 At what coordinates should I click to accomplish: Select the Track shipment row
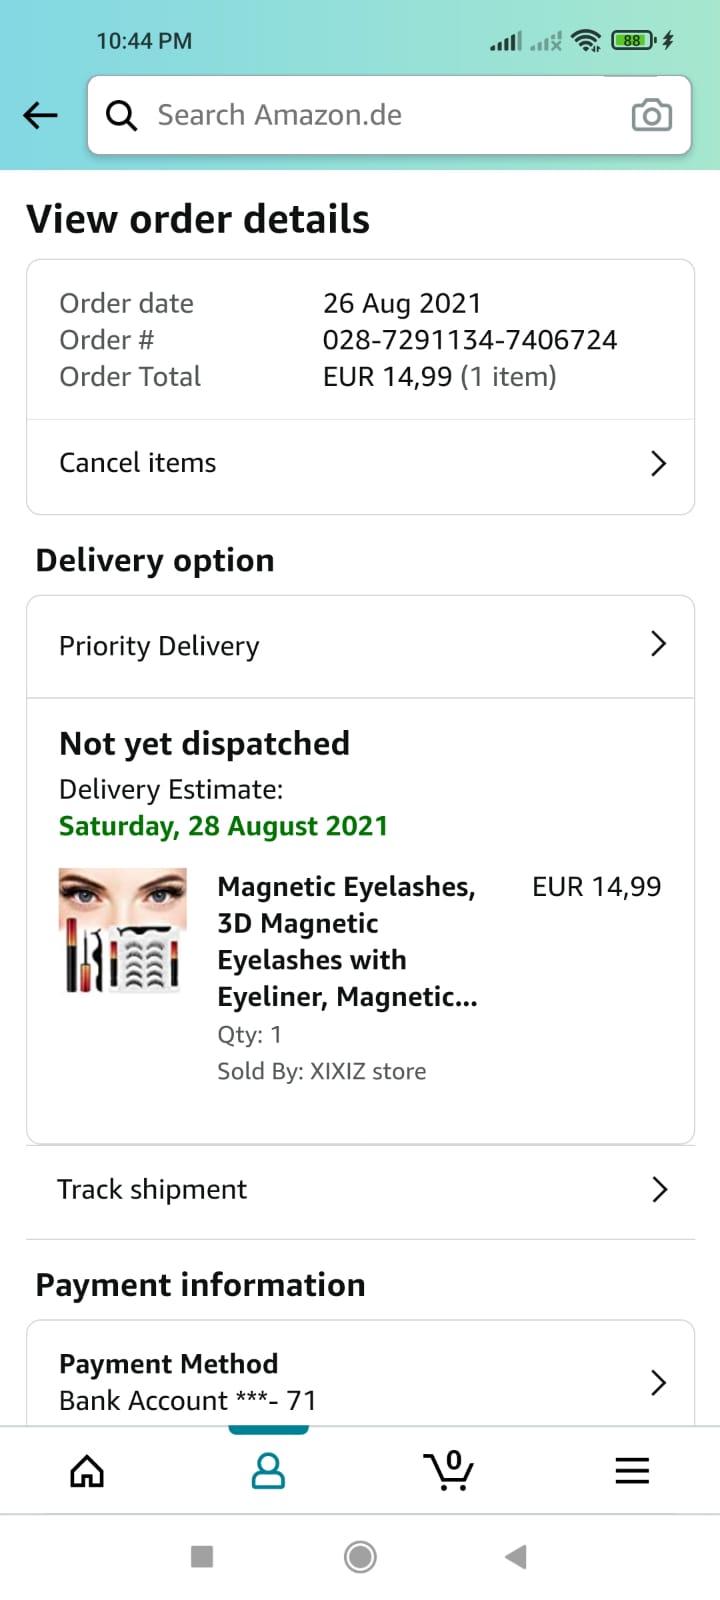tap(152, 1189)
